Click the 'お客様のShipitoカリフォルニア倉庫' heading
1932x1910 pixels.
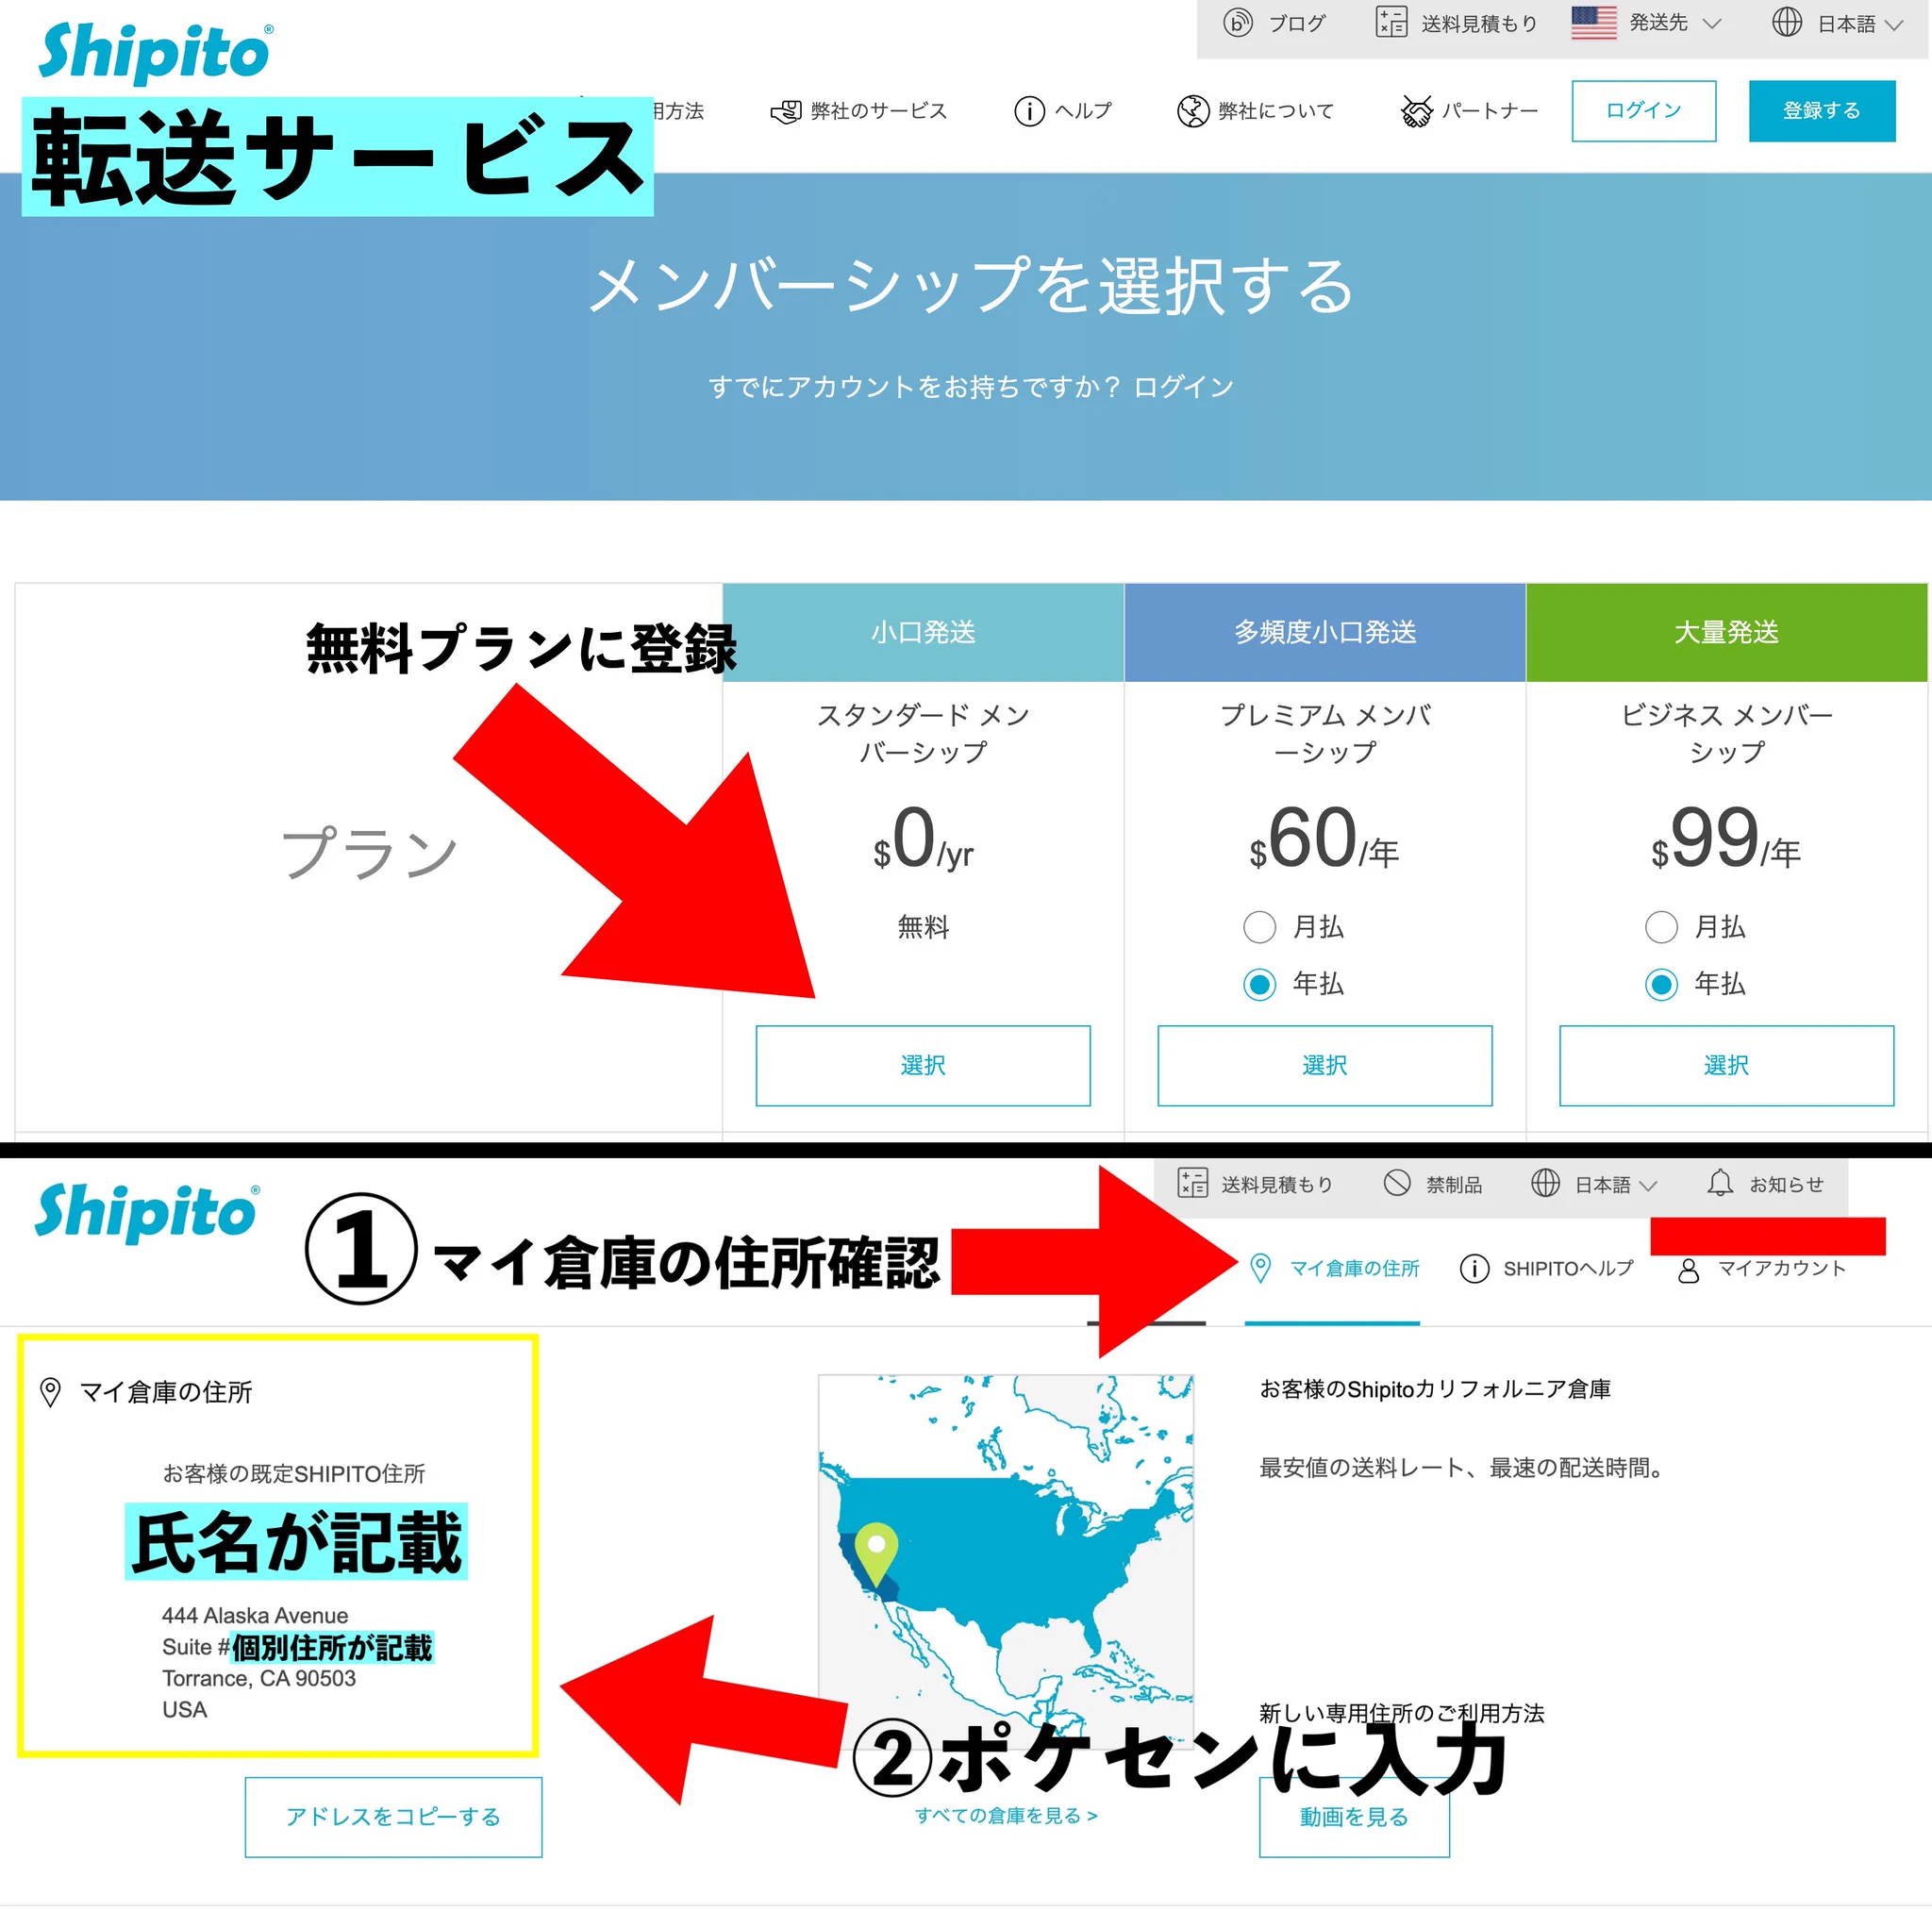1435,1389
